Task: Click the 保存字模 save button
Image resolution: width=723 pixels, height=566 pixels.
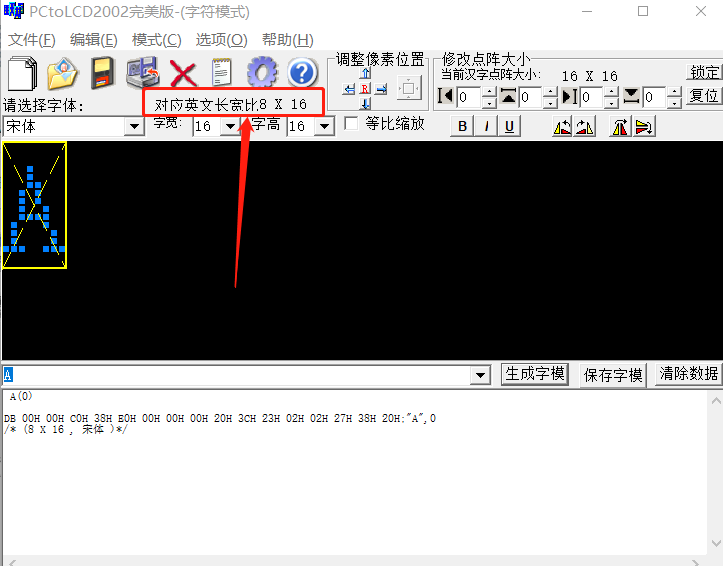Action: coord(613,375)
